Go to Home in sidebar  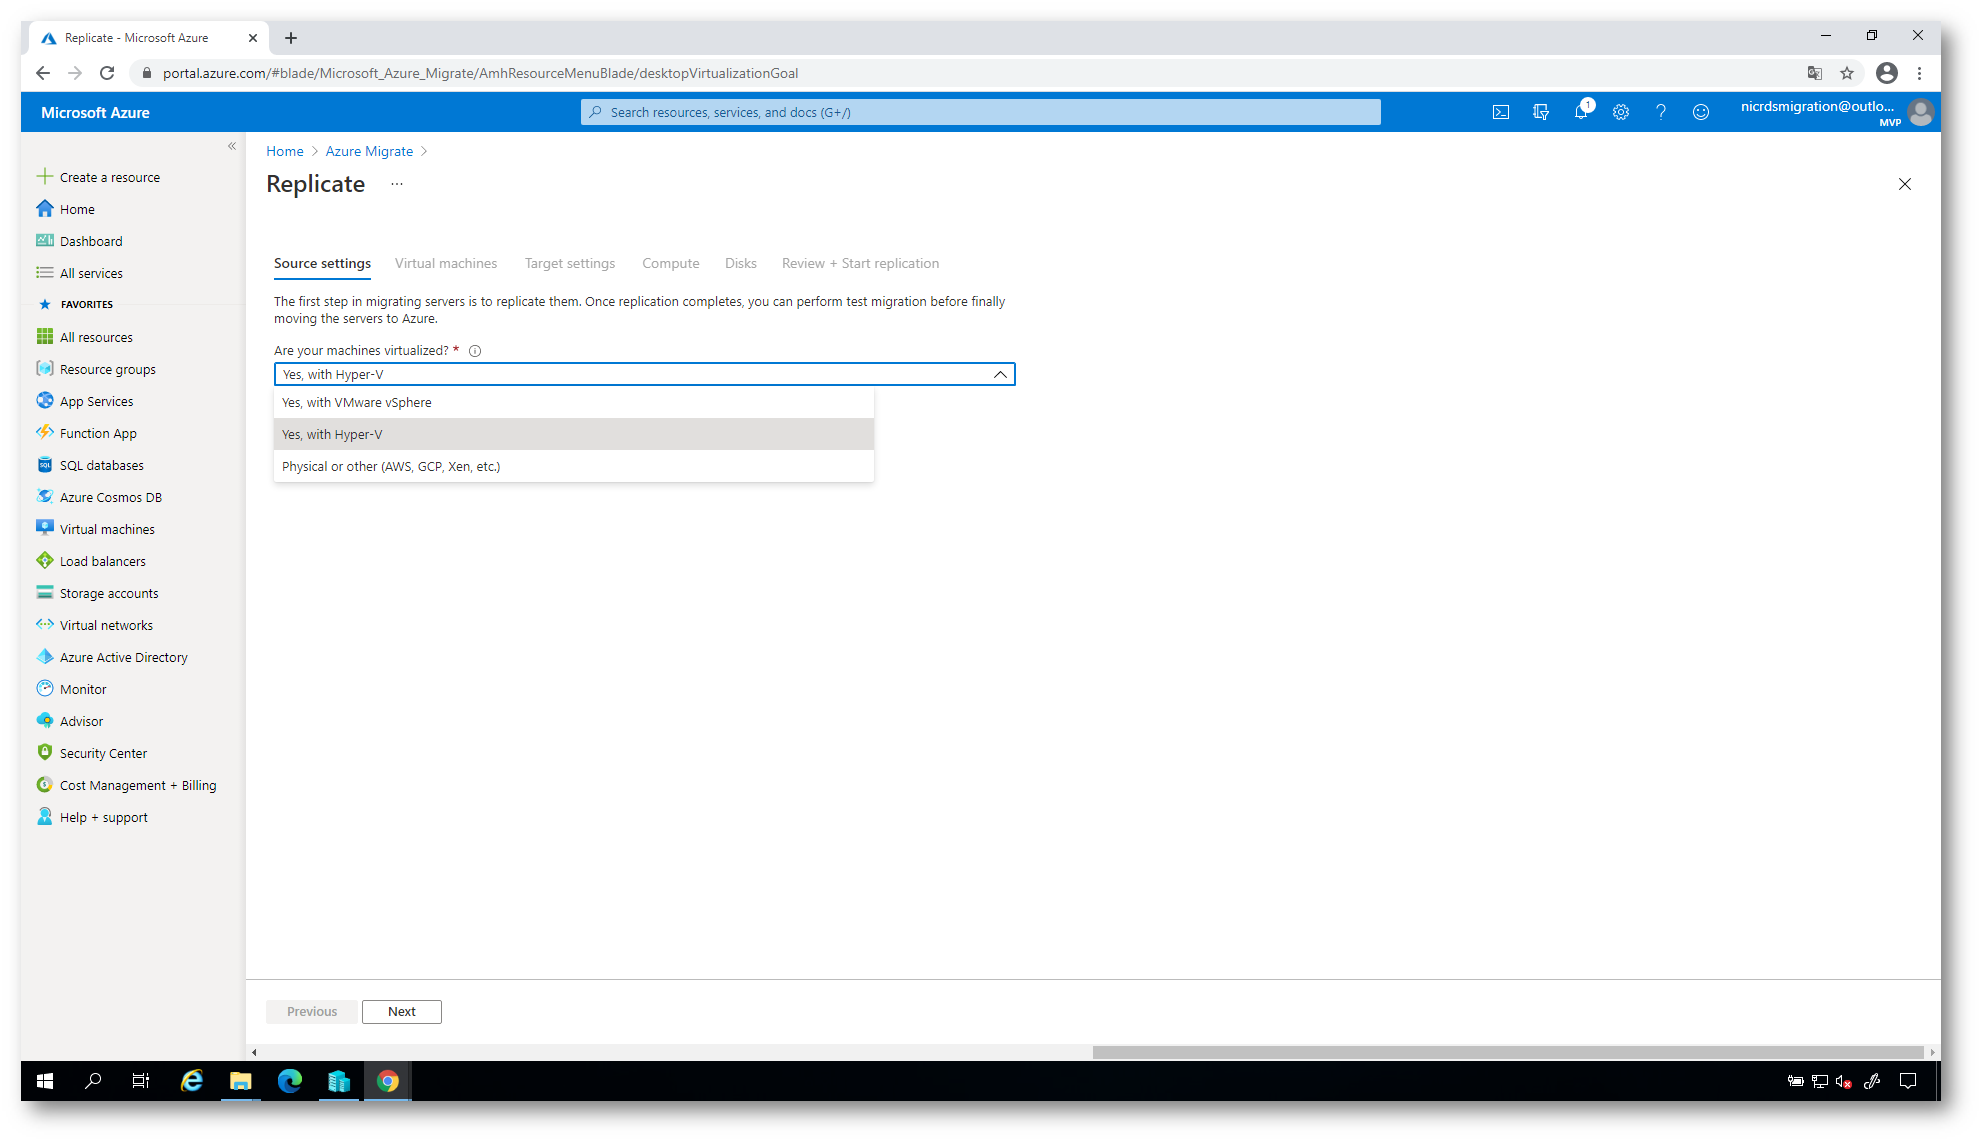[x=66, y=209]
